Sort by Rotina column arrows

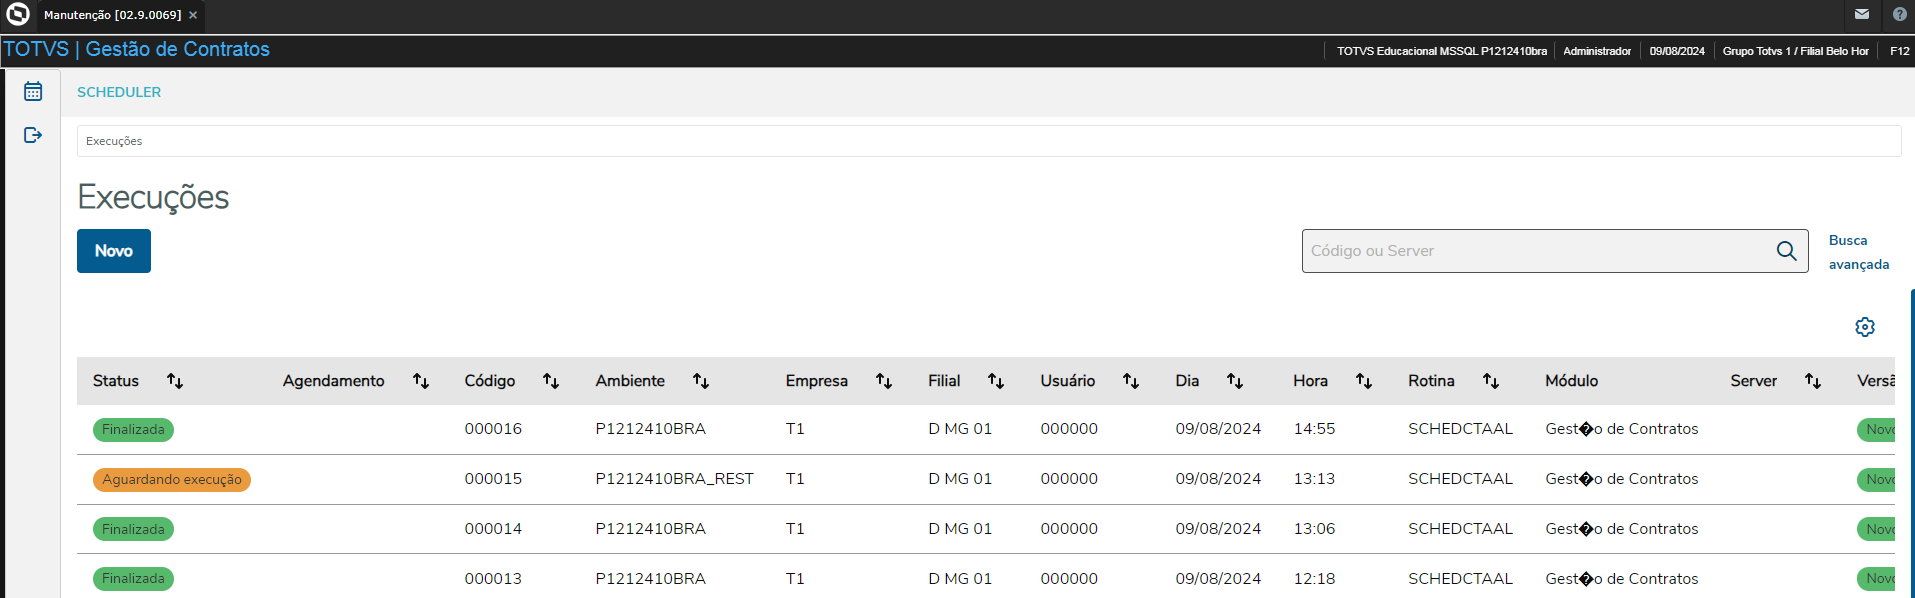tap(1491, 381)
